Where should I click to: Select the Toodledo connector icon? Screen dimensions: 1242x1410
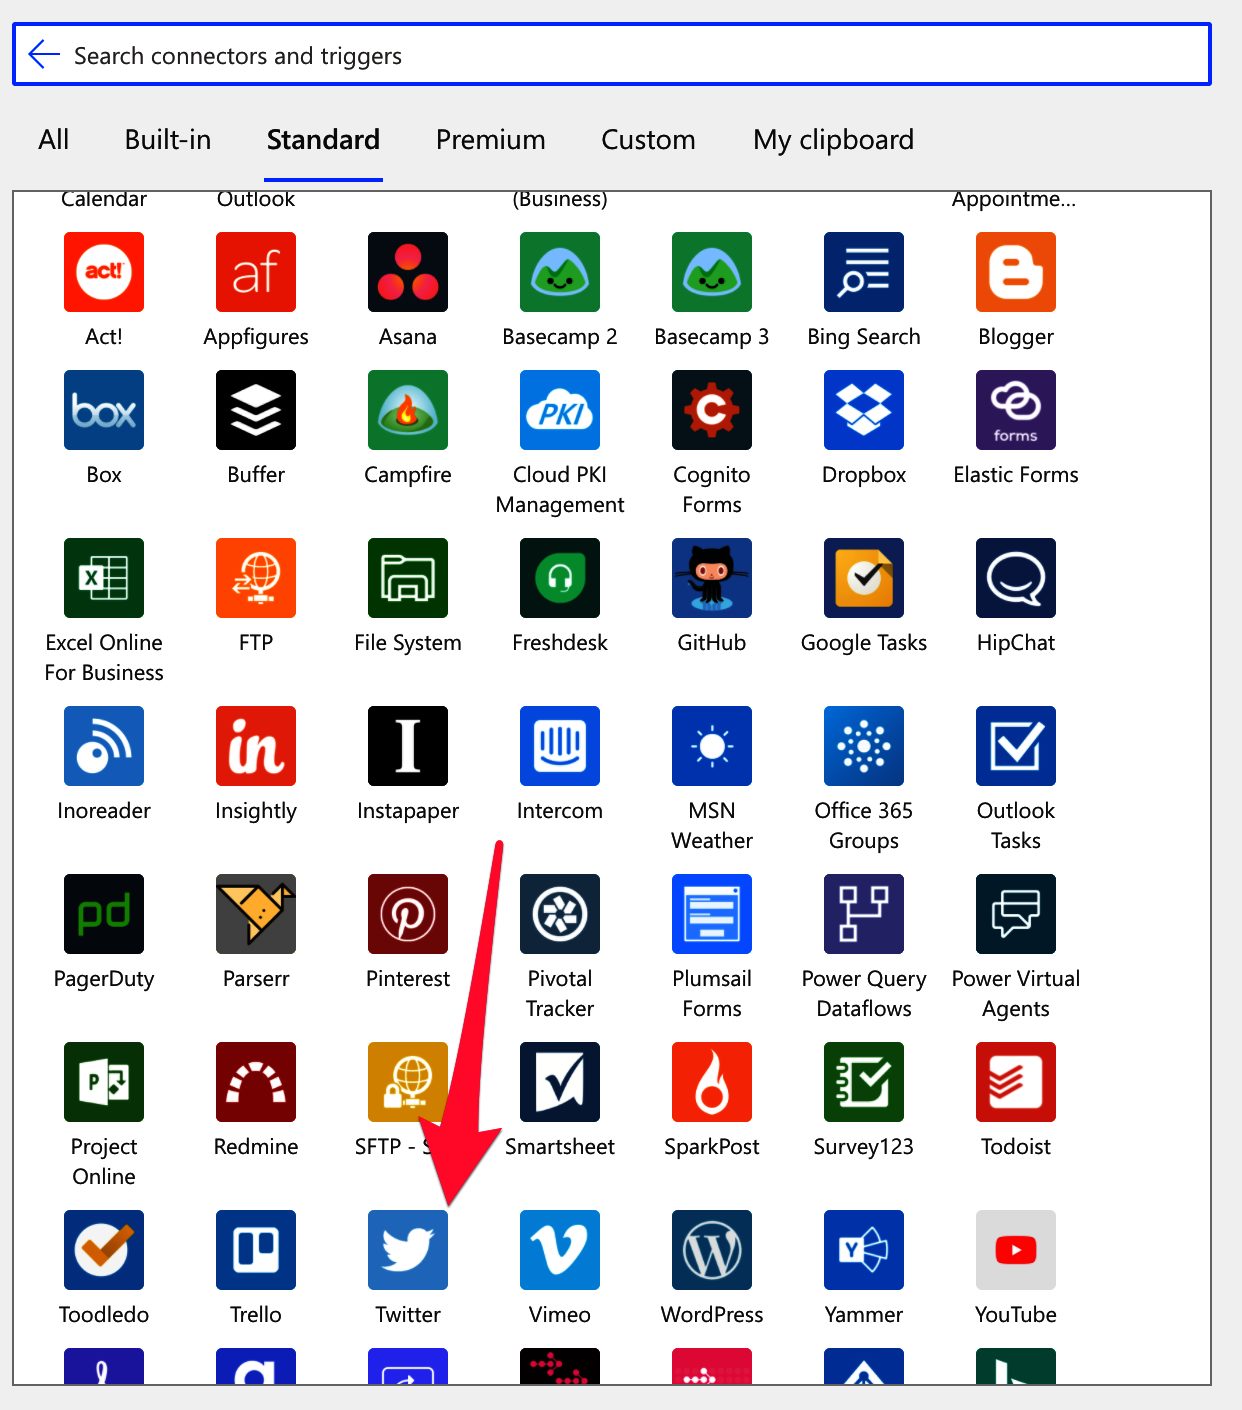104,1250
